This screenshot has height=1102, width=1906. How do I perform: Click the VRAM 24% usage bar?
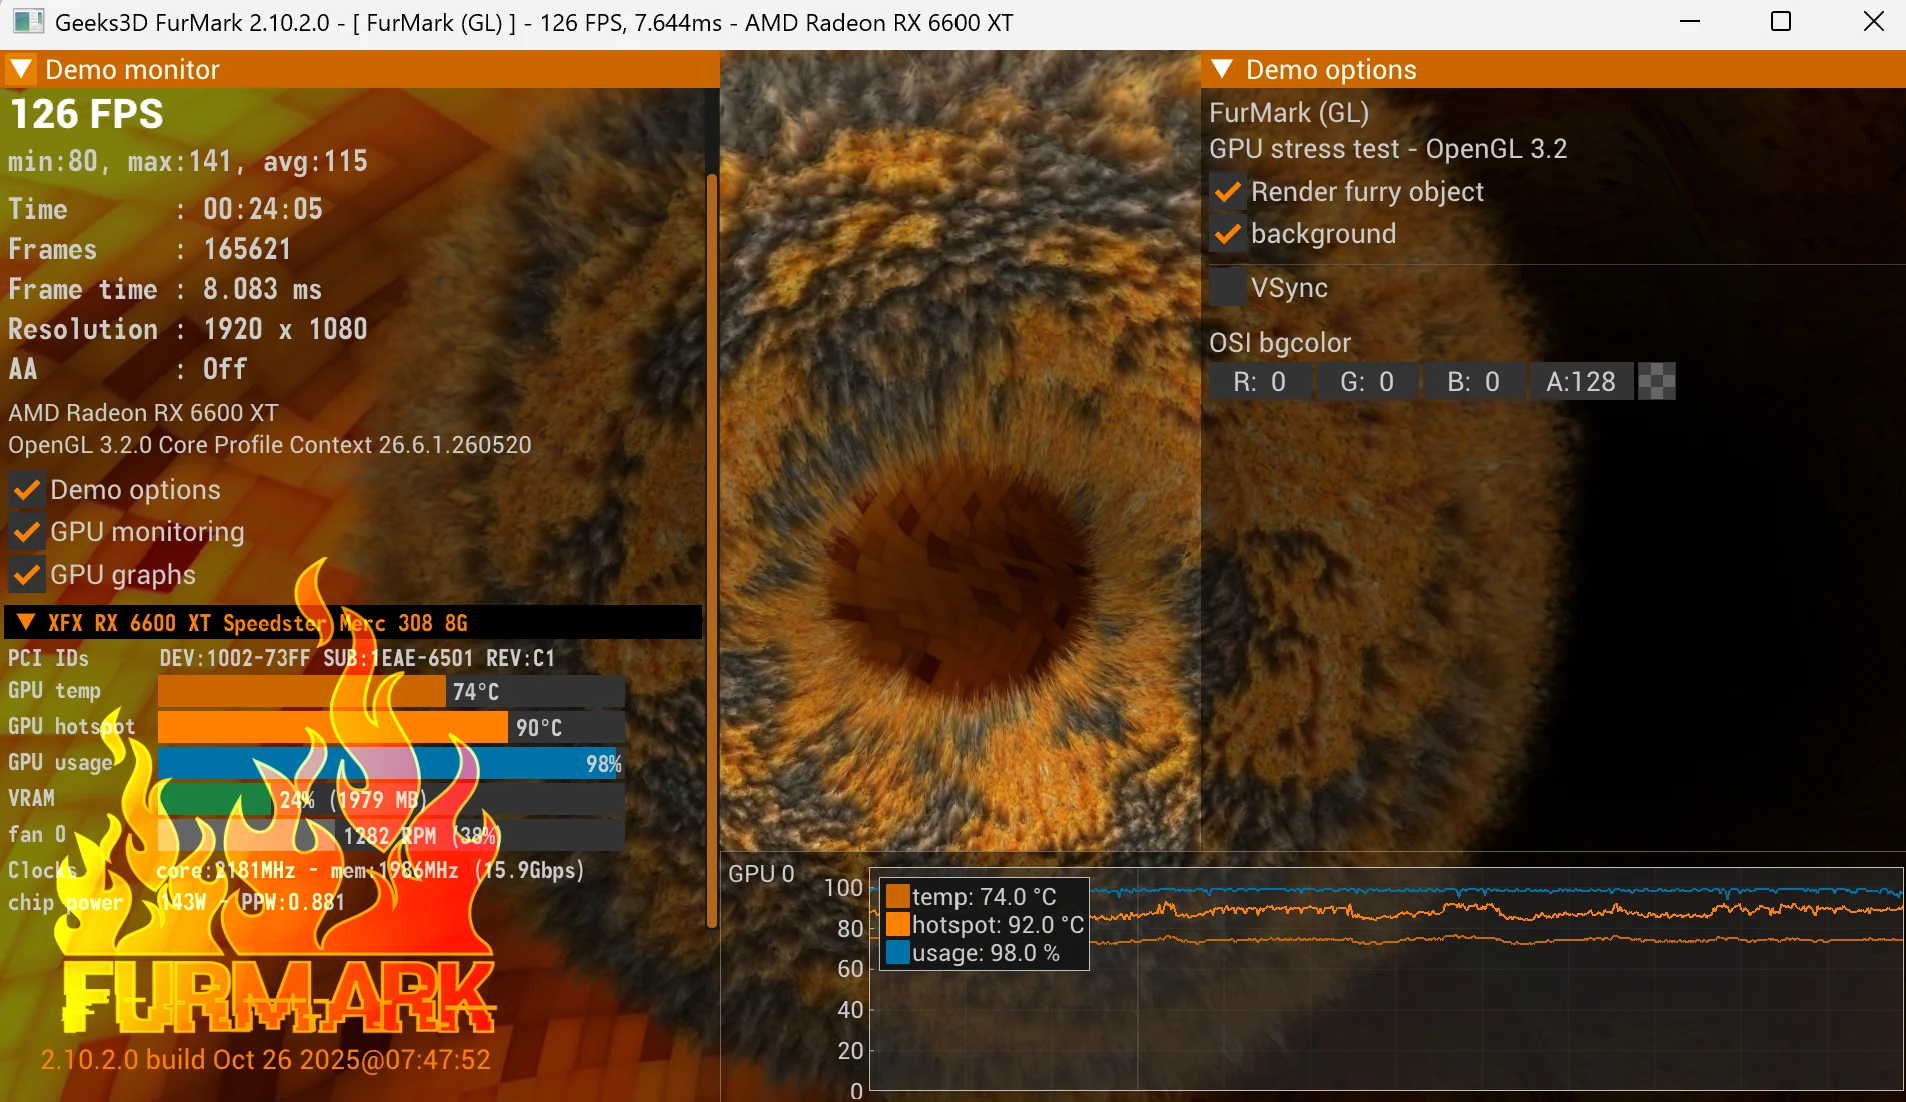point(391,799)
